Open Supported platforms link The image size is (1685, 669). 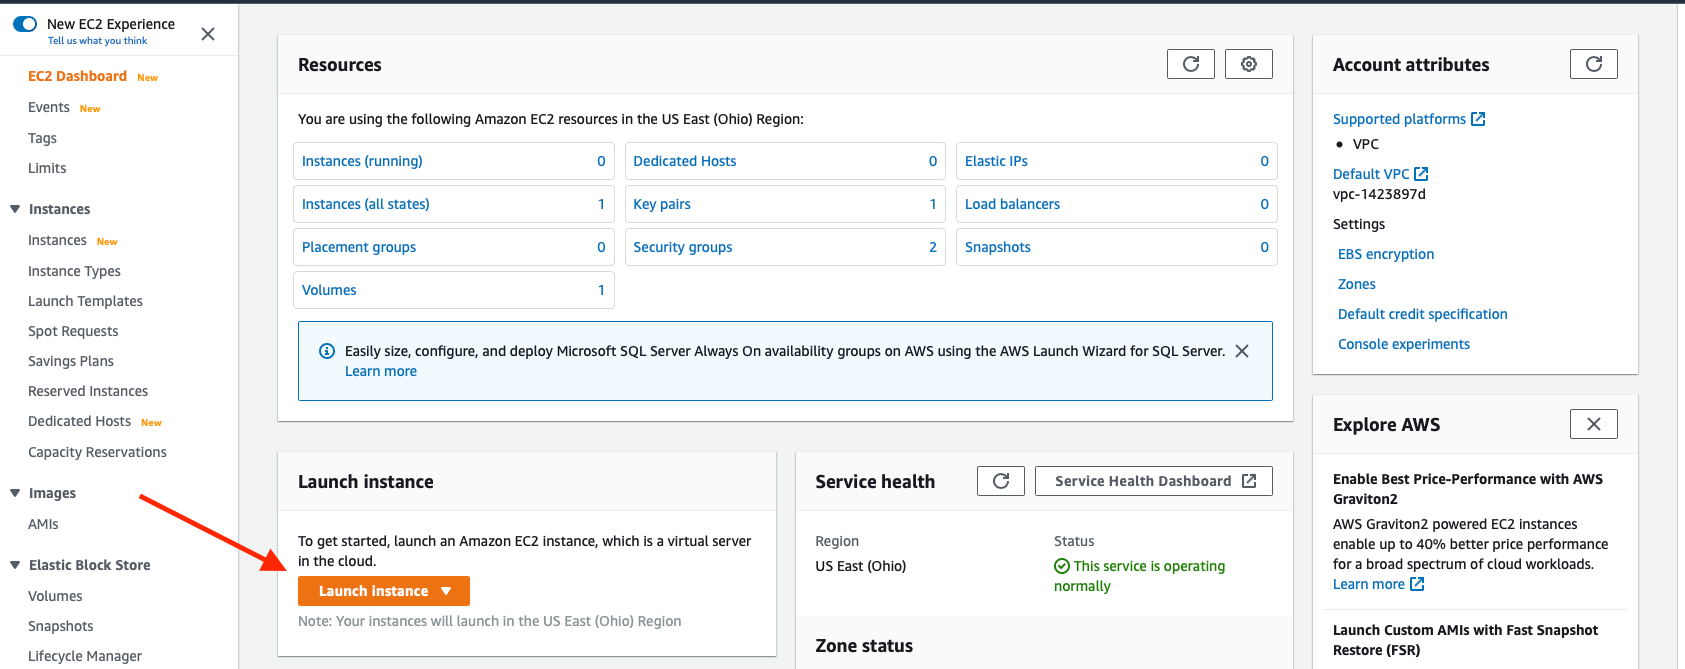(1399, 119)
